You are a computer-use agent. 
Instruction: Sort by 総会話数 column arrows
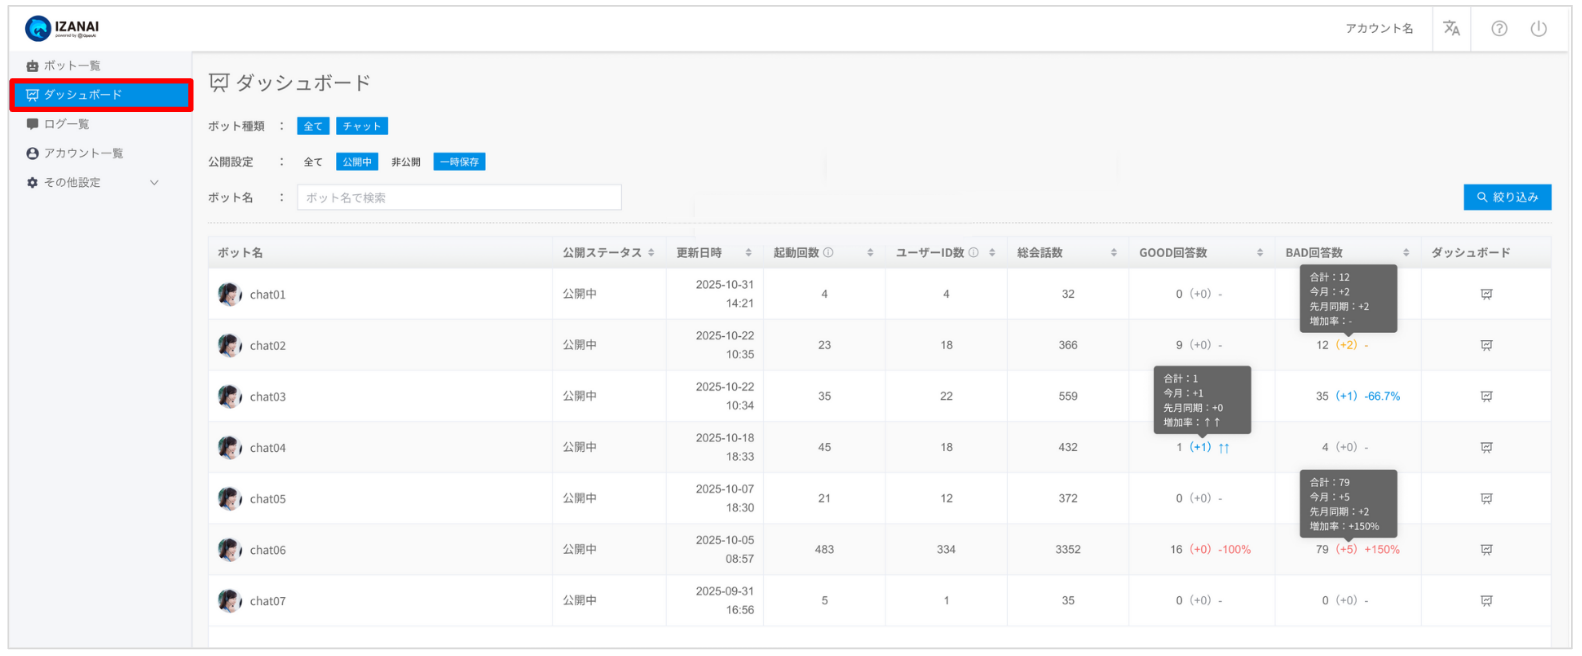1113,253
